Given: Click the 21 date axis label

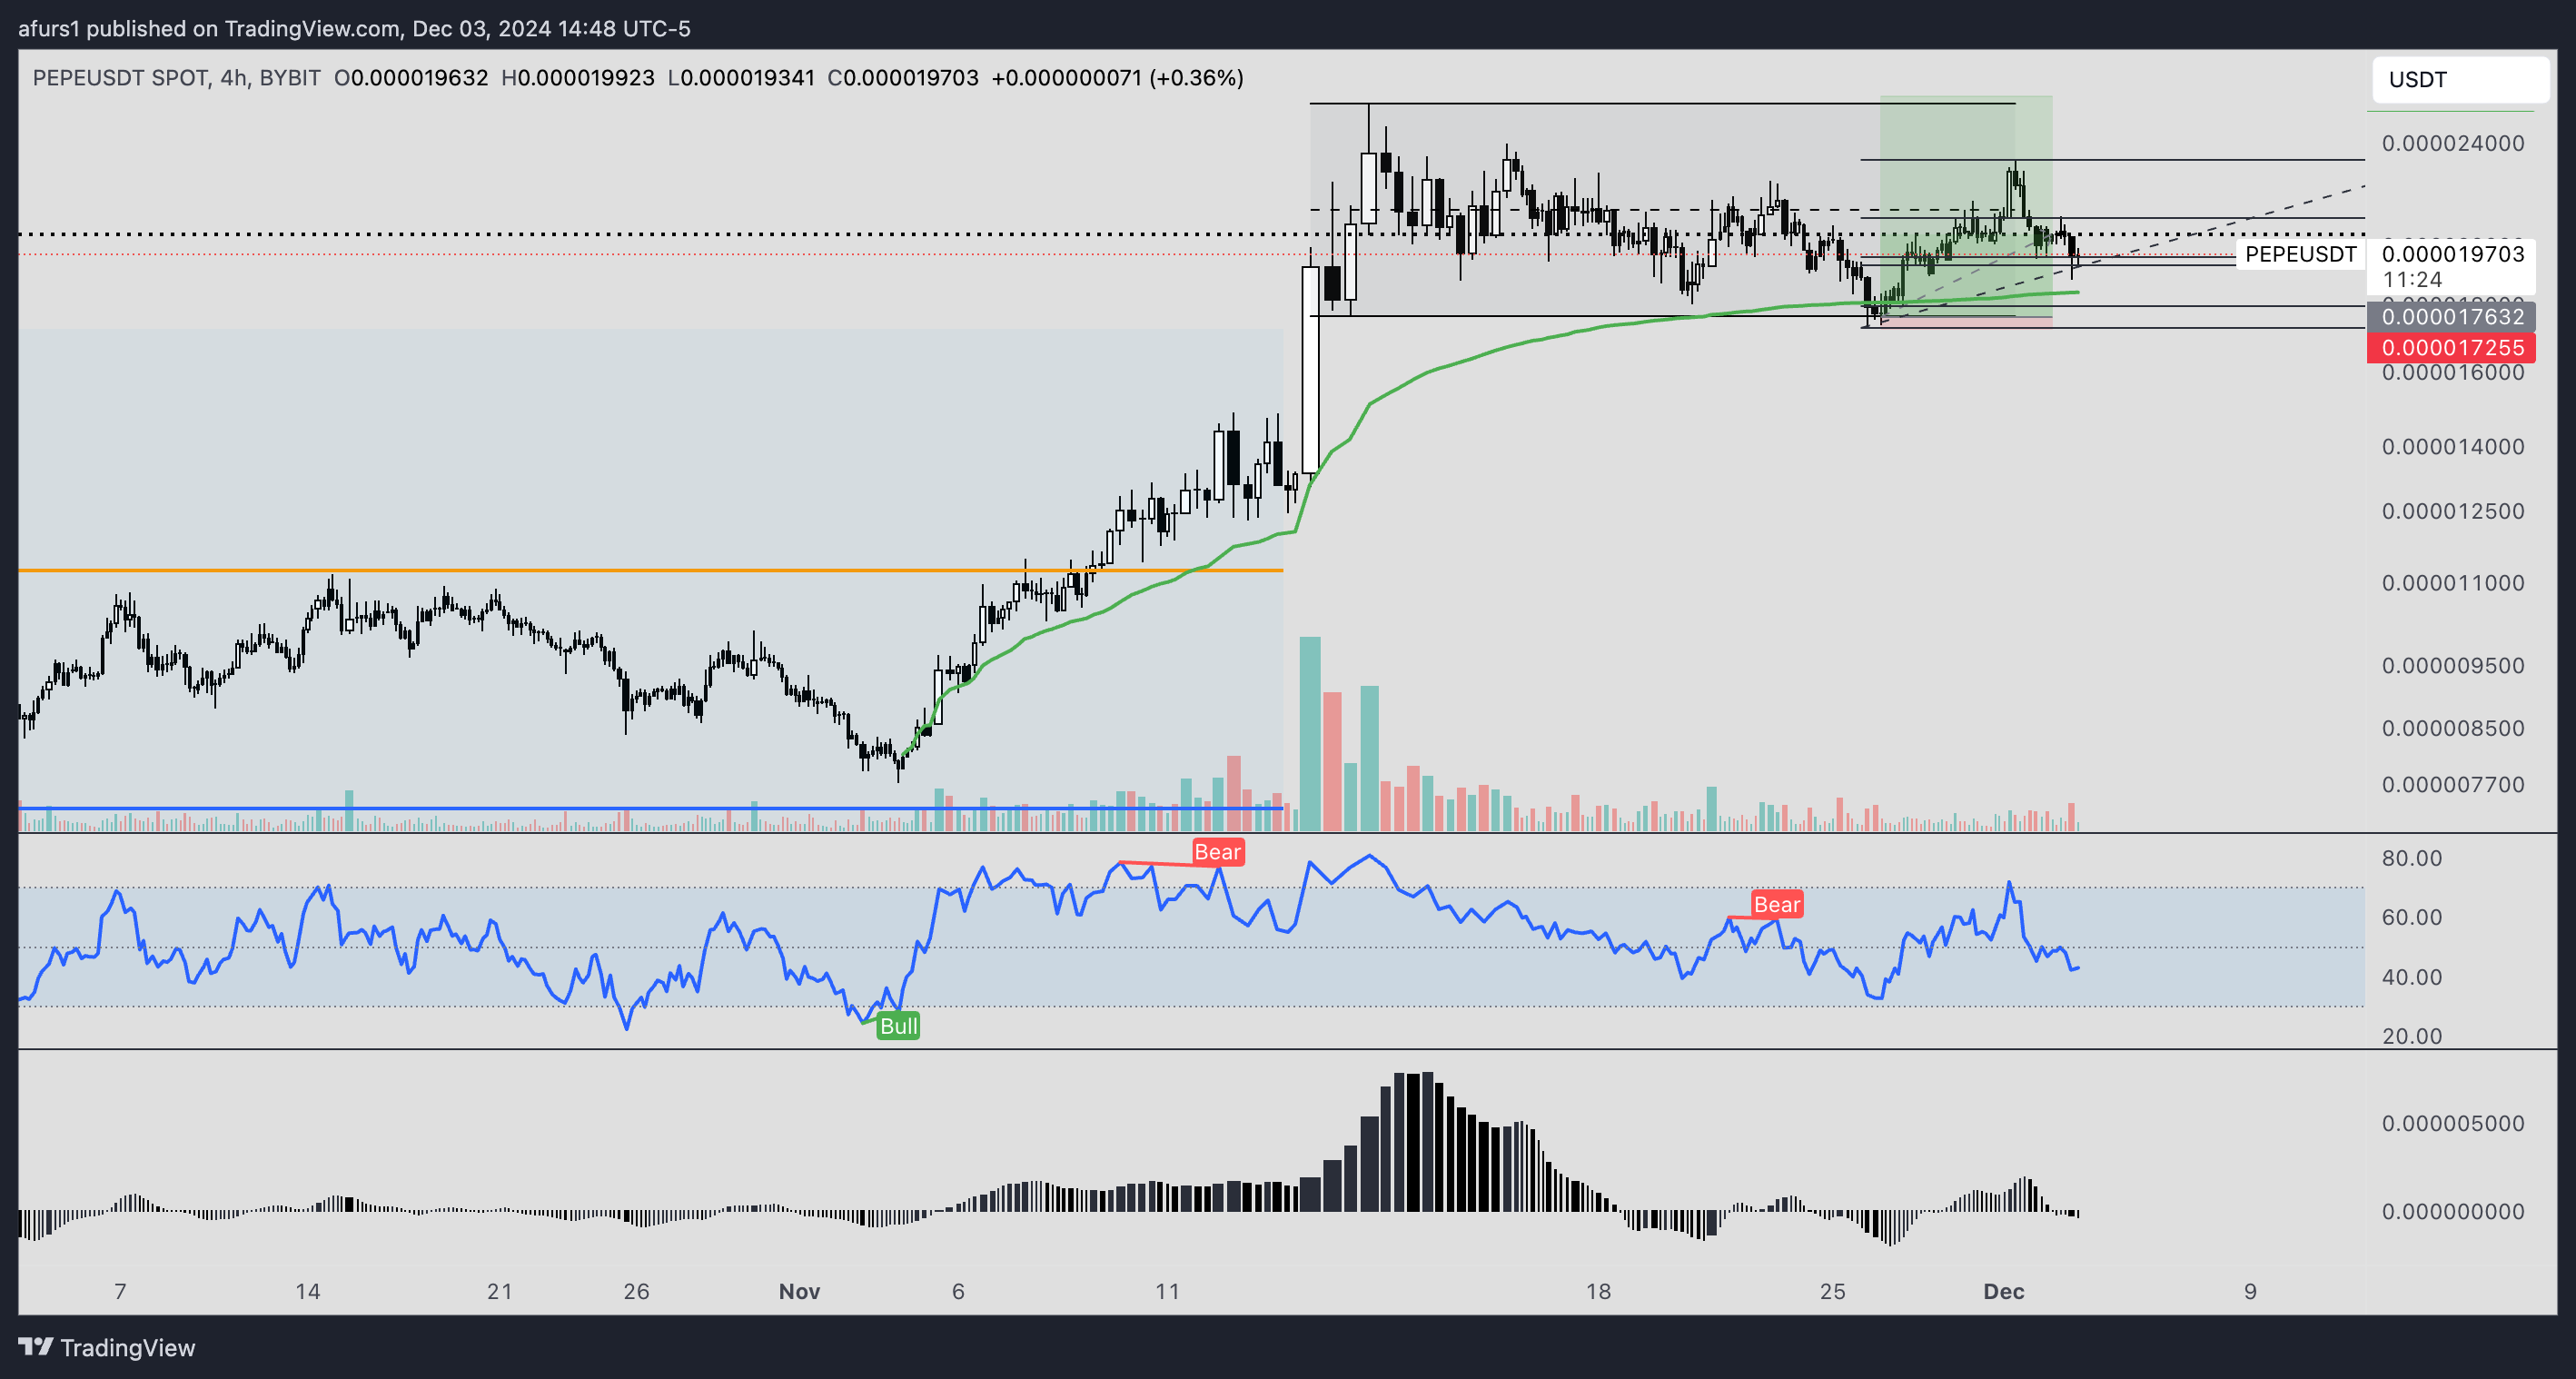Looking at the screenshot, I should point(500,1291).
